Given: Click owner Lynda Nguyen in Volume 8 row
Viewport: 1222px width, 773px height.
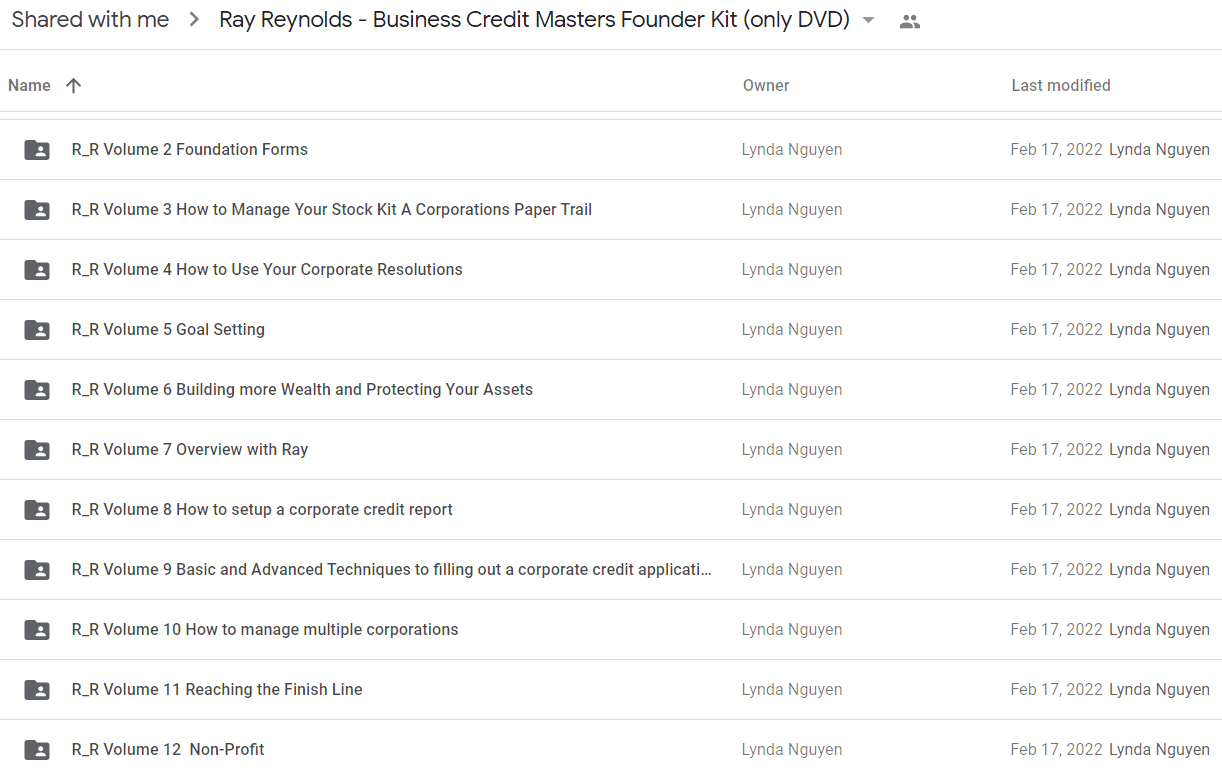Looking at the screenshot, I should tap(792, 510).
